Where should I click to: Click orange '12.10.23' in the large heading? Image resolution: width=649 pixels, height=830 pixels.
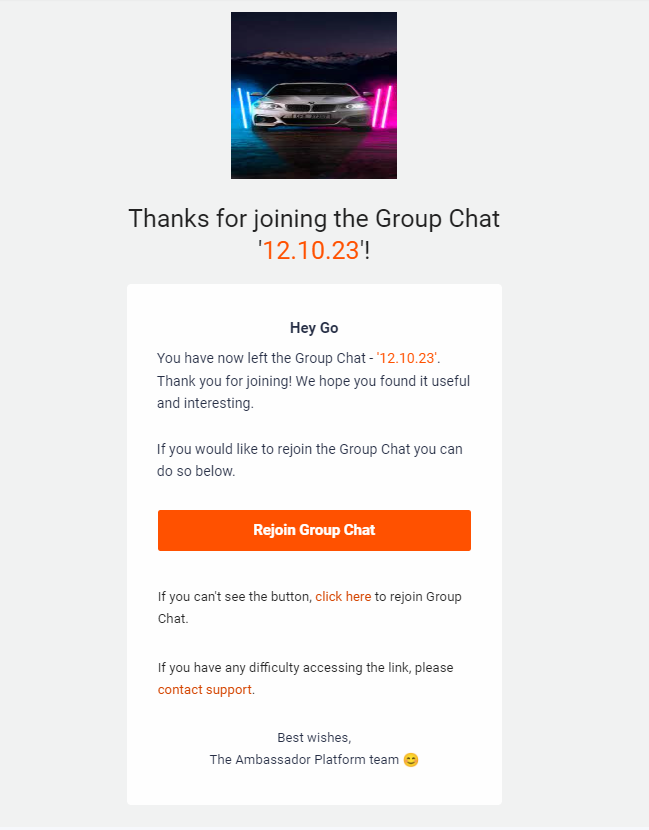click(311, 250)
